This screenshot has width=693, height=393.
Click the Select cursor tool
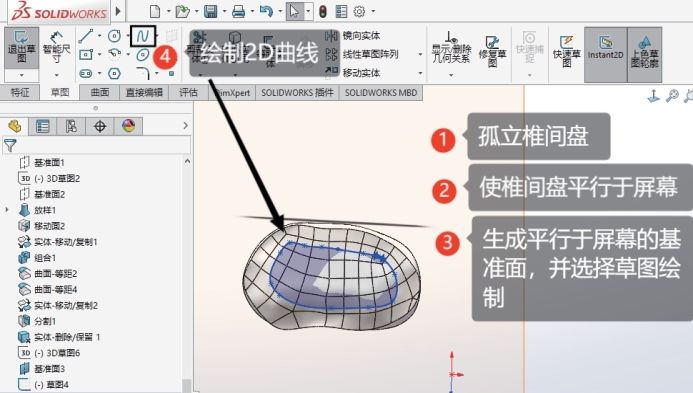pos(294,11)
